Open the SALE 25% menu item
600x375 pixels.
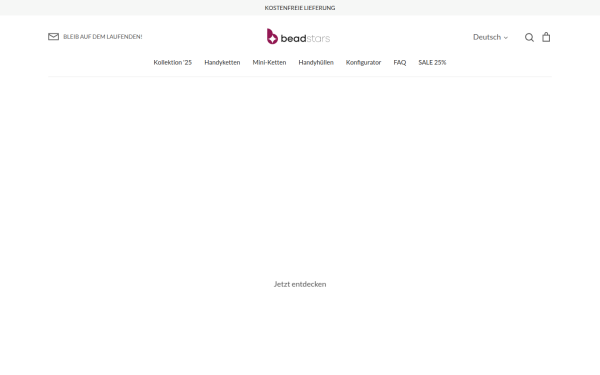432,62
